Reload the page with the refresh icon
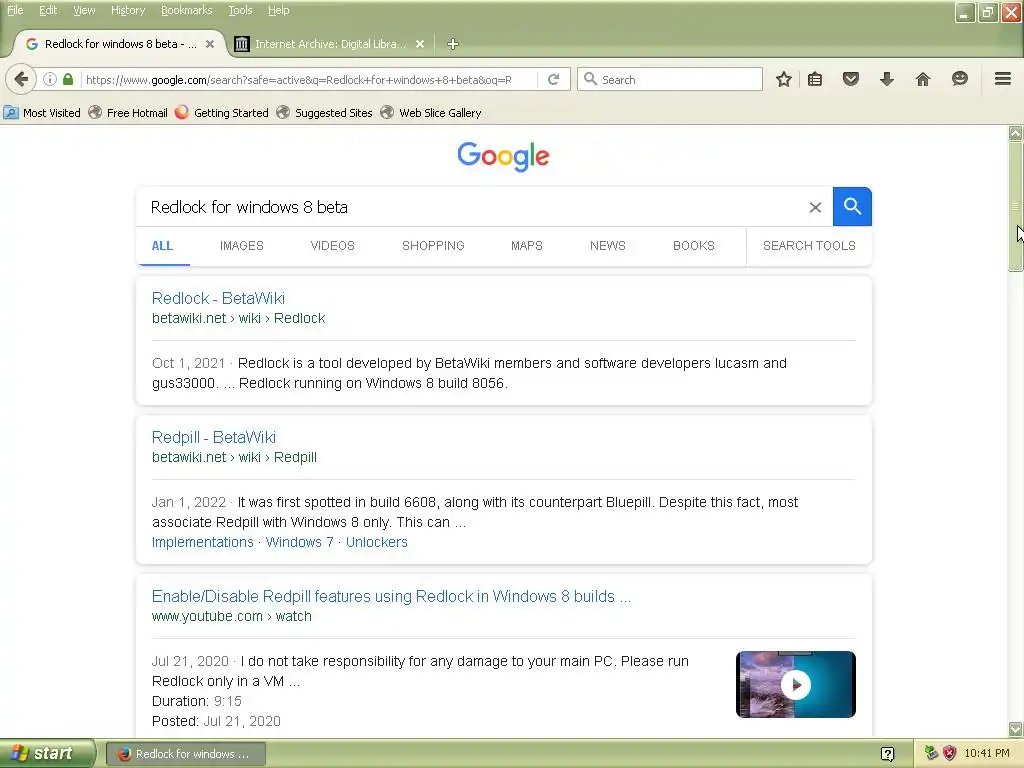Viewport: 1024px width, 768px height. (x=554, y=80)
